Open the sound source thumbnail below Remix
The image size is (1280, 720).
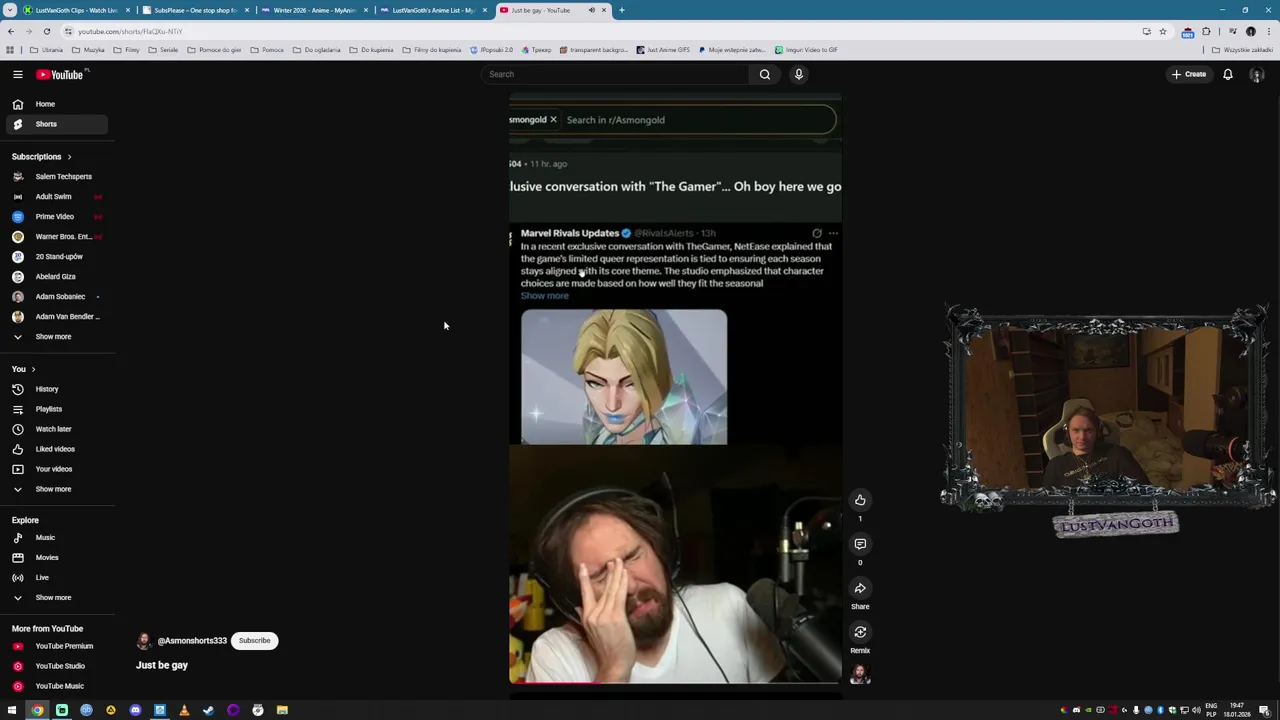point(860,674)
